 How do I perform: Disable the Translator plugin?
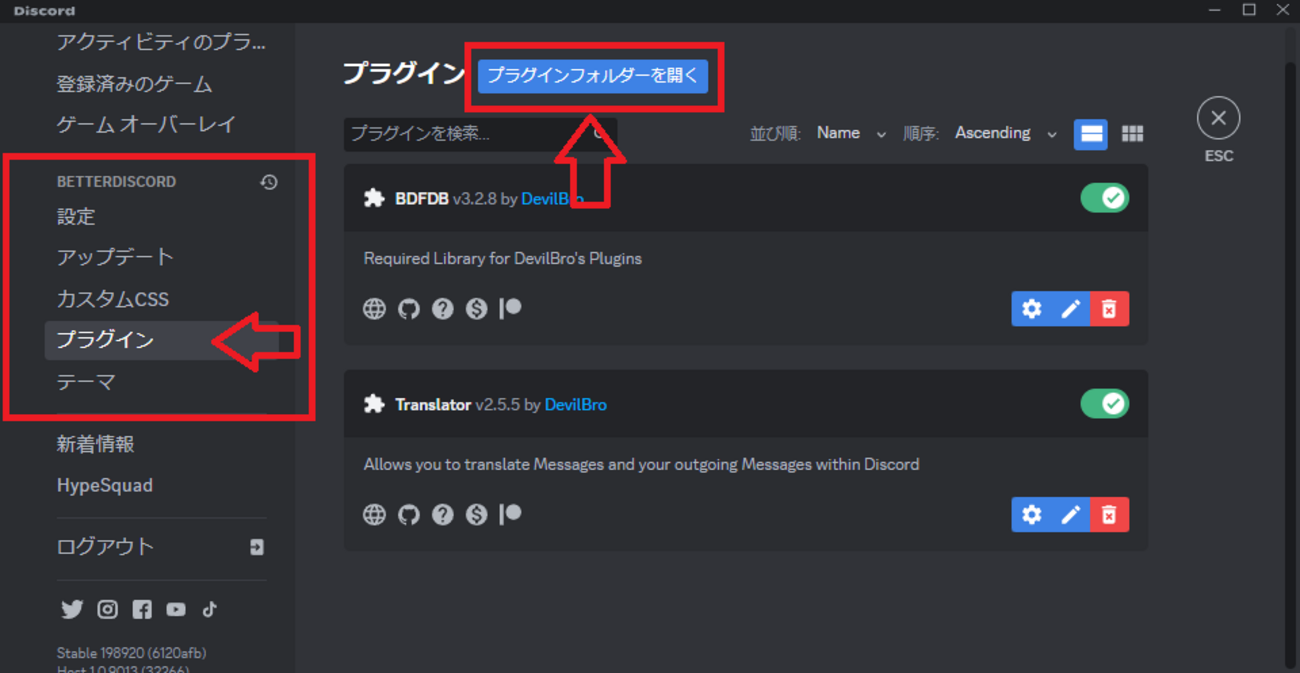coord(1104,403)
